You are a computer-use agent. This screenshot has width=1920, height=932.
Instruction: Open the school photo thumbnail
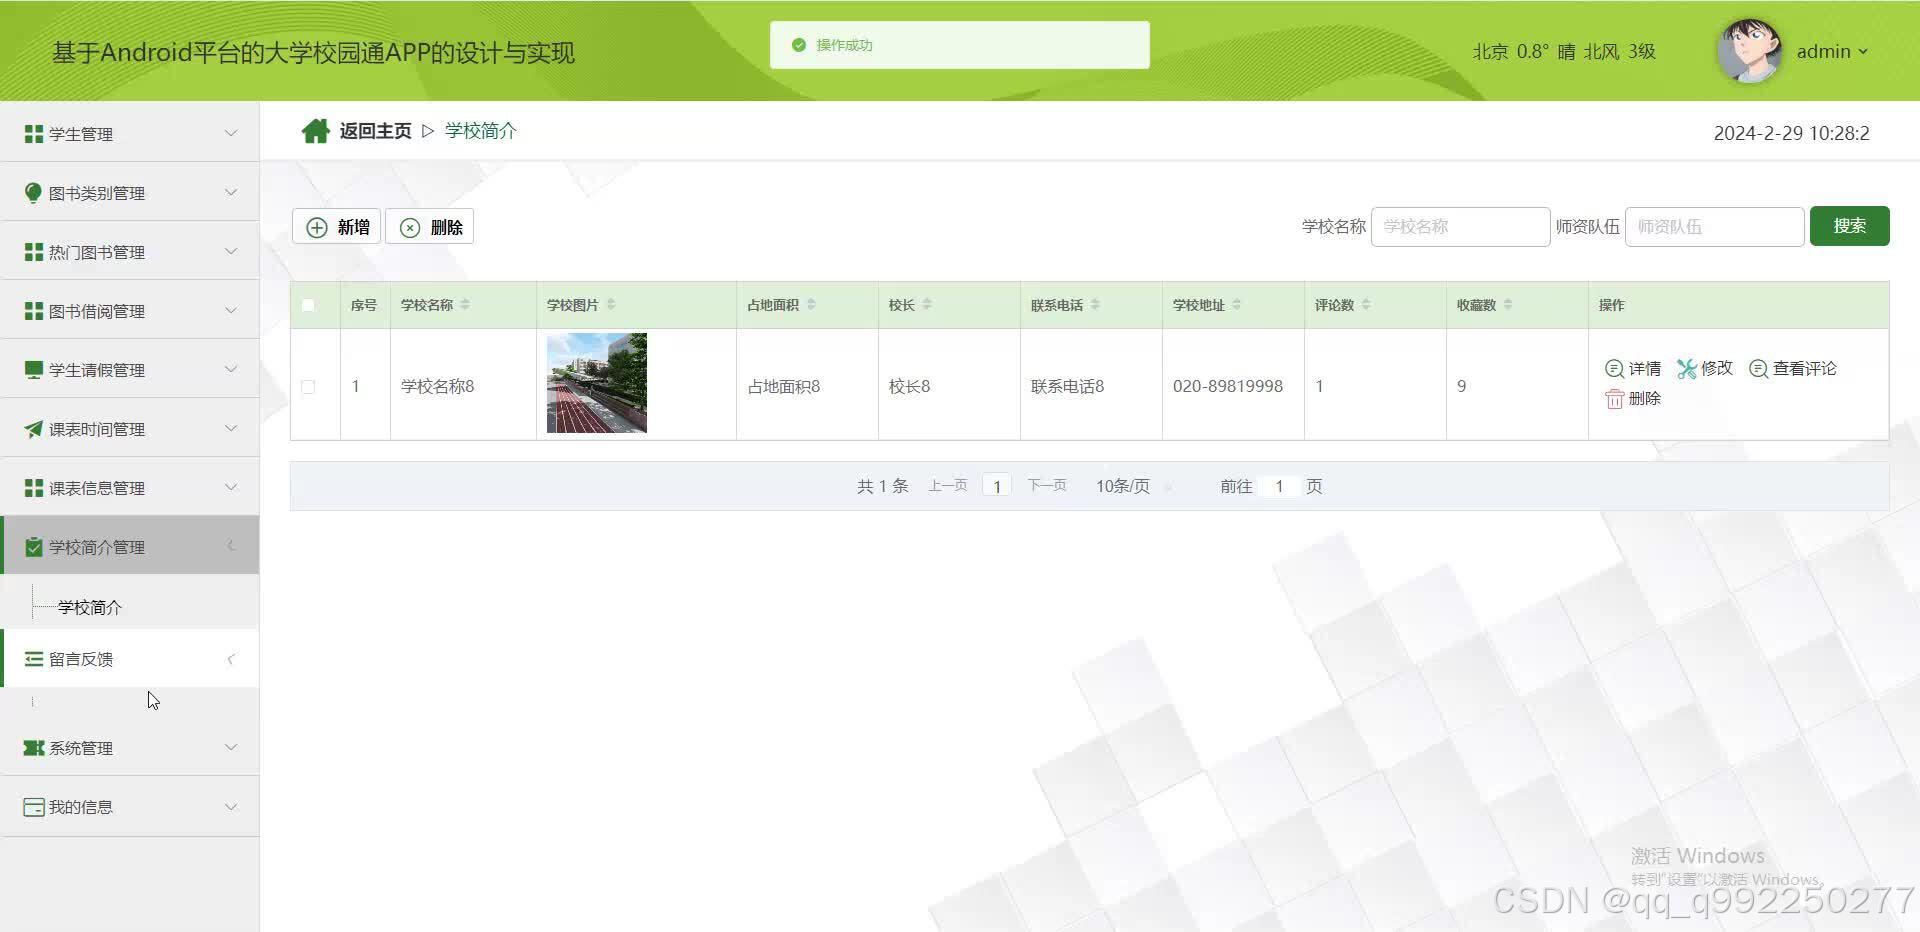coord(597,383)
